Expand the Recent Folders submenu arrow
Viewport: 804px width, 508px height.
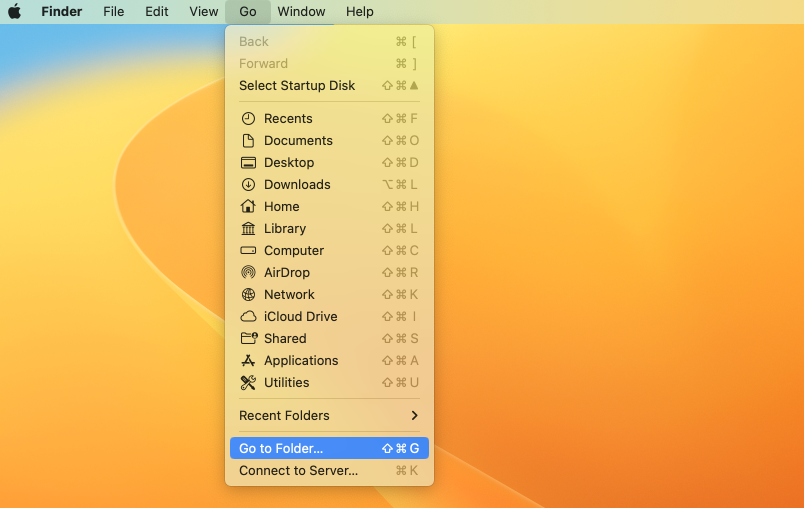414,415
